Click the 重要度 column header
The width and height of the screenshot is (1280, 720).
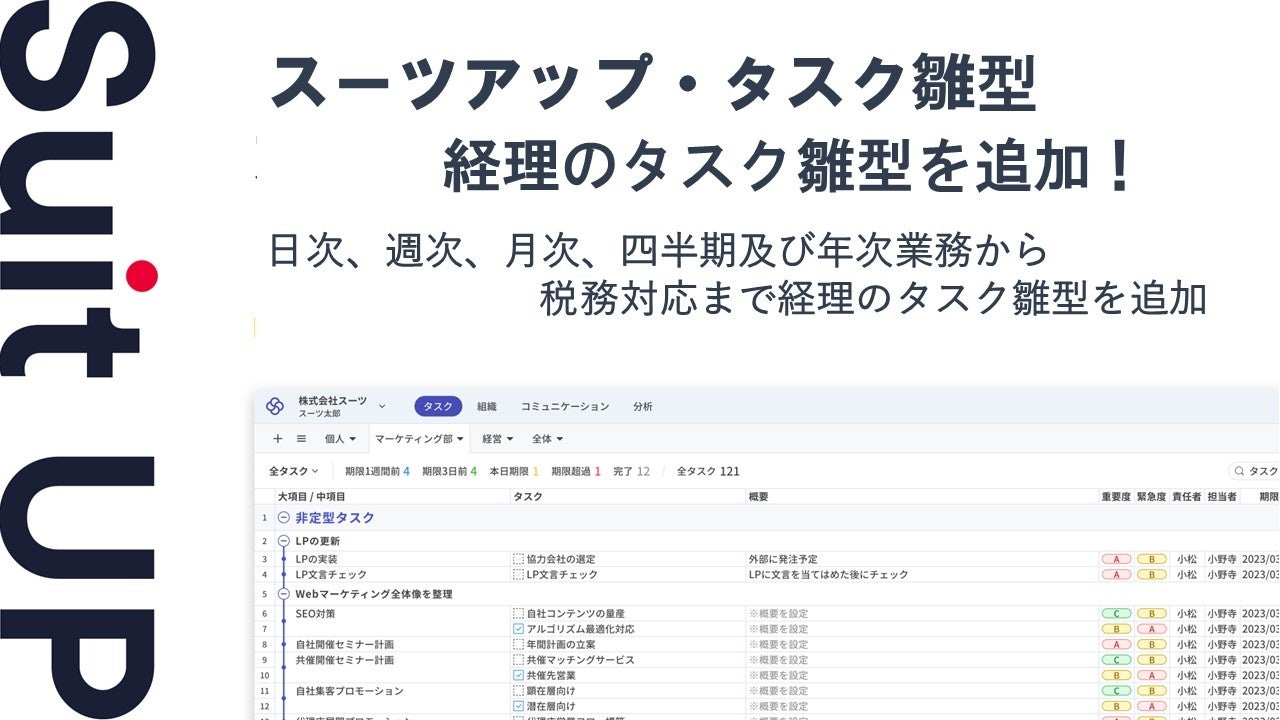[x=1116, y=497]
